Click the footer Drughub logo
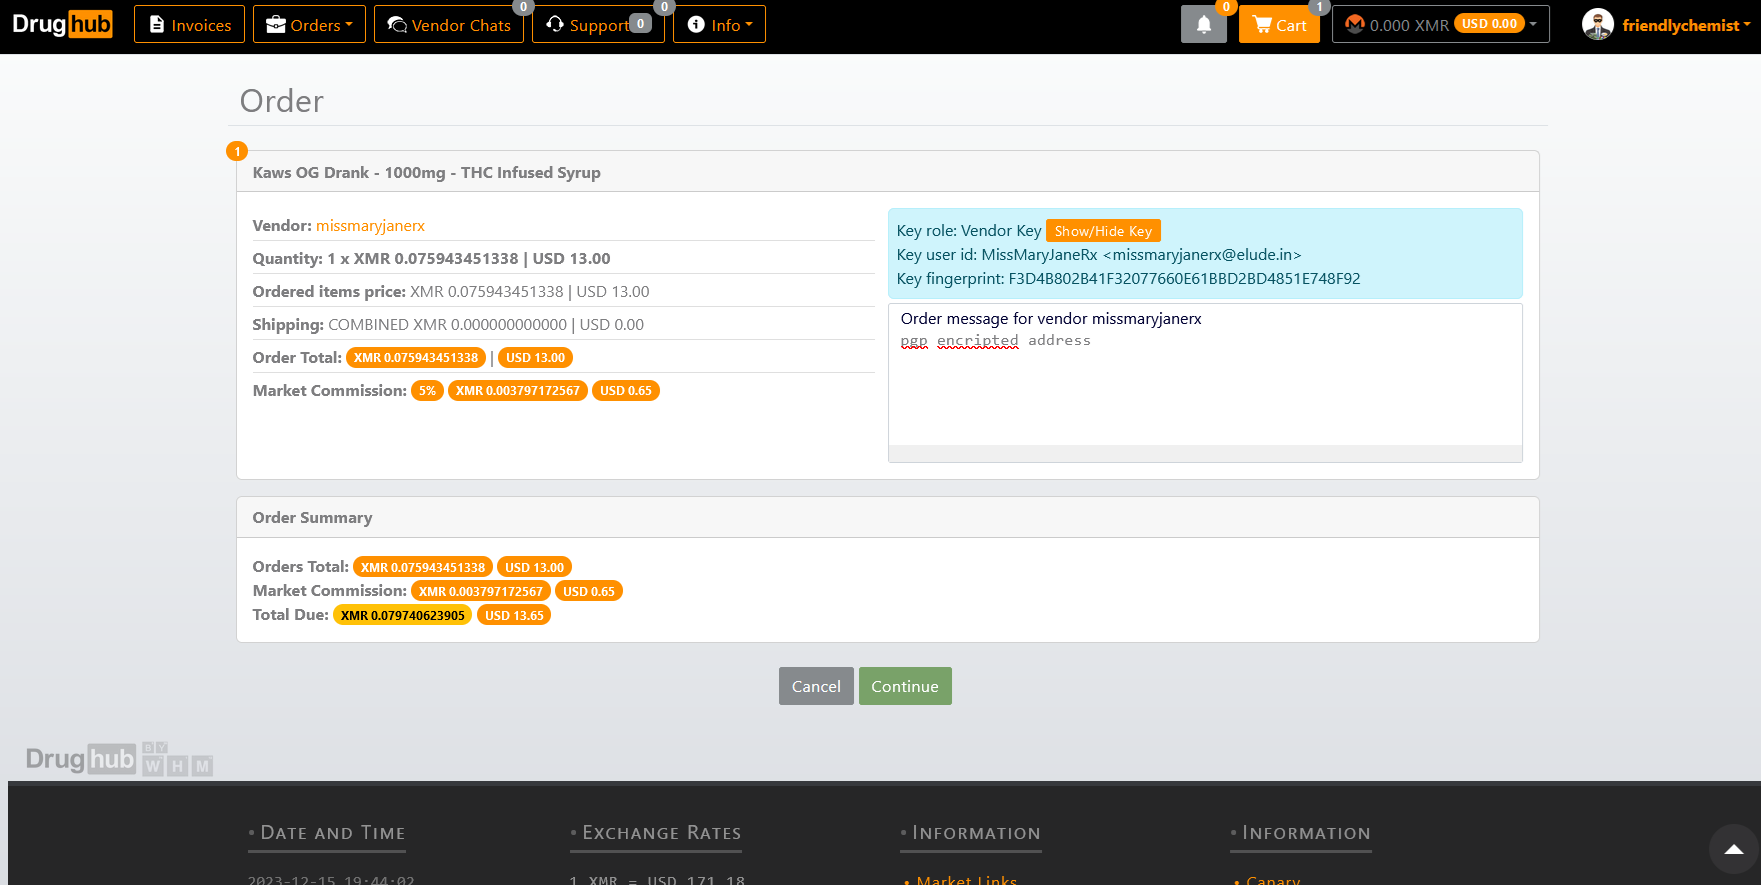 click(x=120, y=760)
